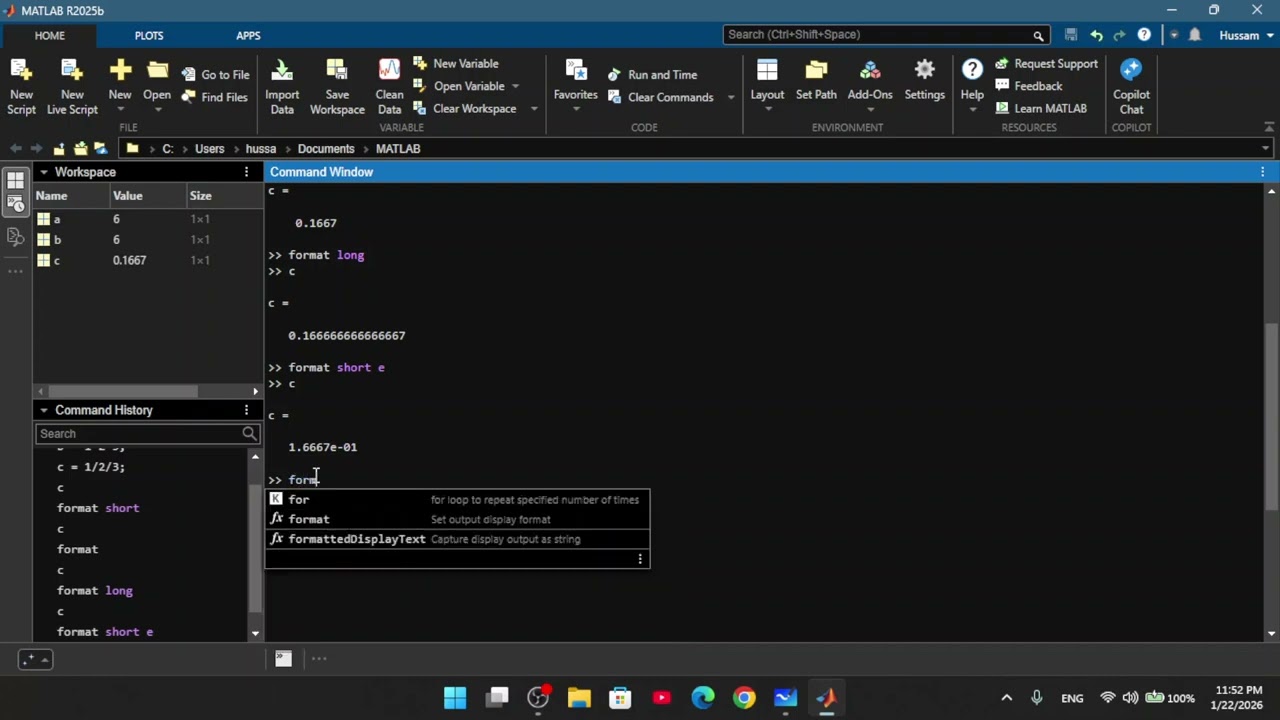Expand the Clear Commands dropdown arrow
This screenshot has width=1280, height=720.
pos(731,97)
